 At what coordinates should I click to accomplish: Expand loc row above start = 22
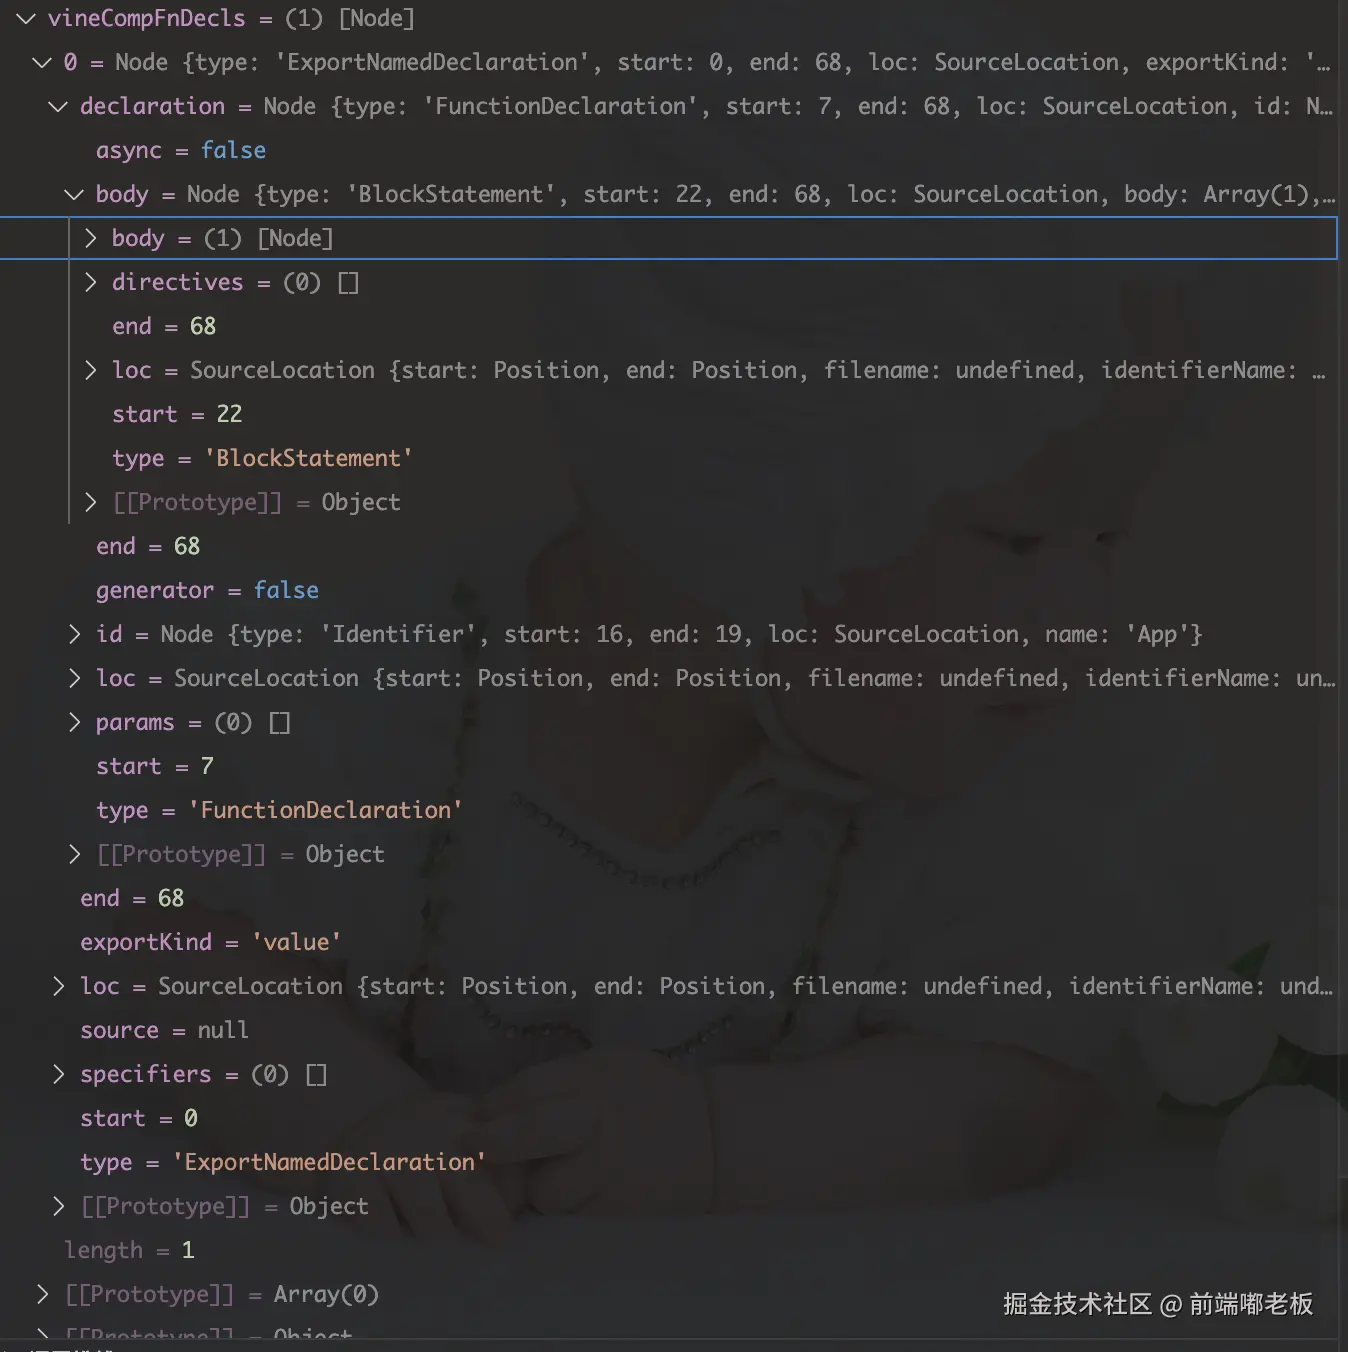point(90,370)
